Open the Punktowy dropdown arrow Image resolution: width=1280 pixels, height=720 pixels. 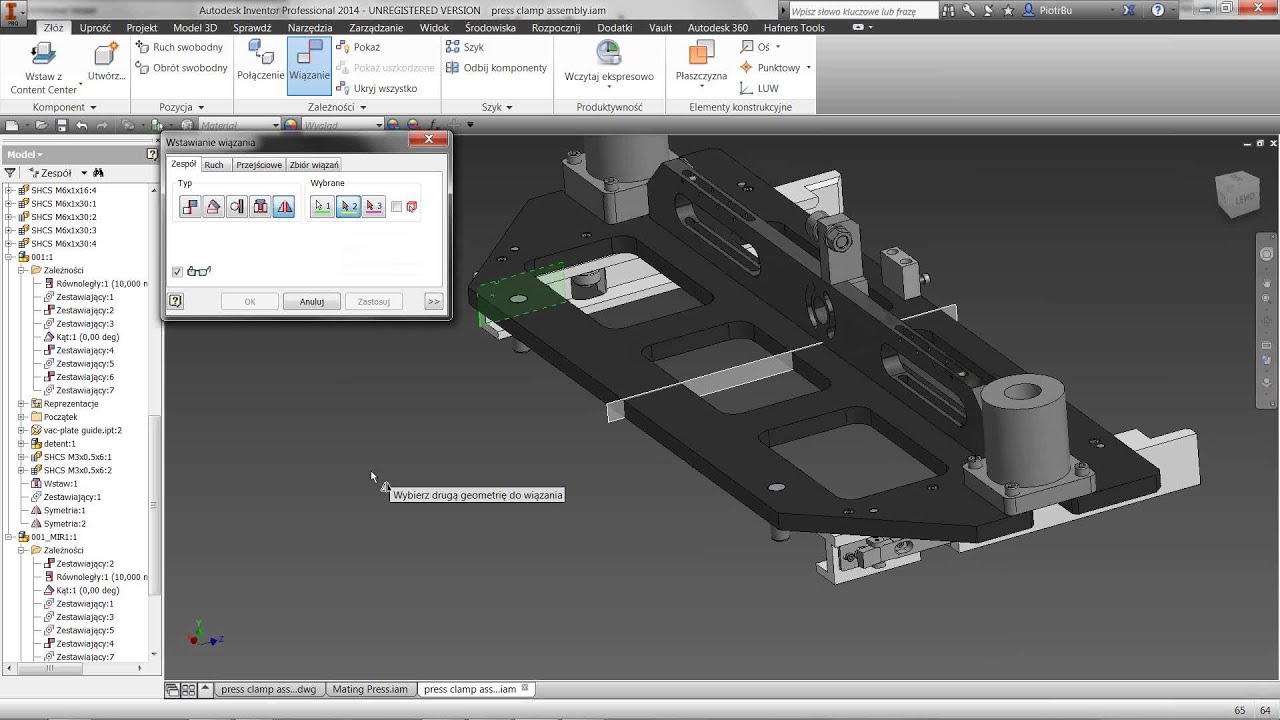[808, 68]
